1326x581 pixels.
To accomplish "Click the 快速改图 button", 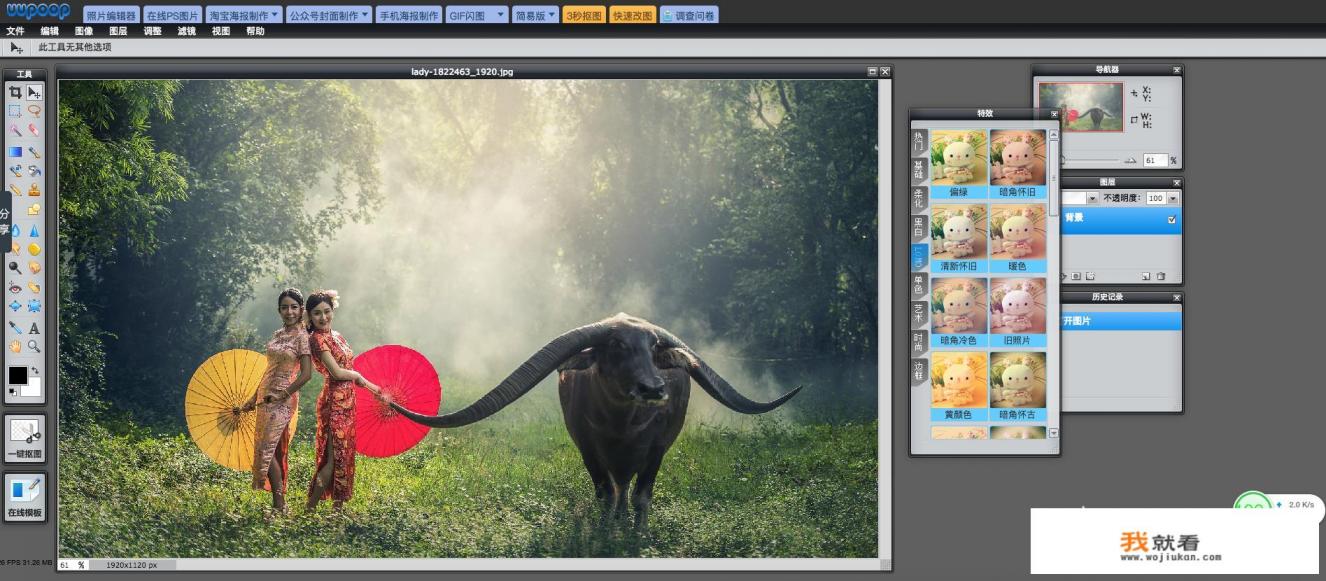I will tap(633, 15).
